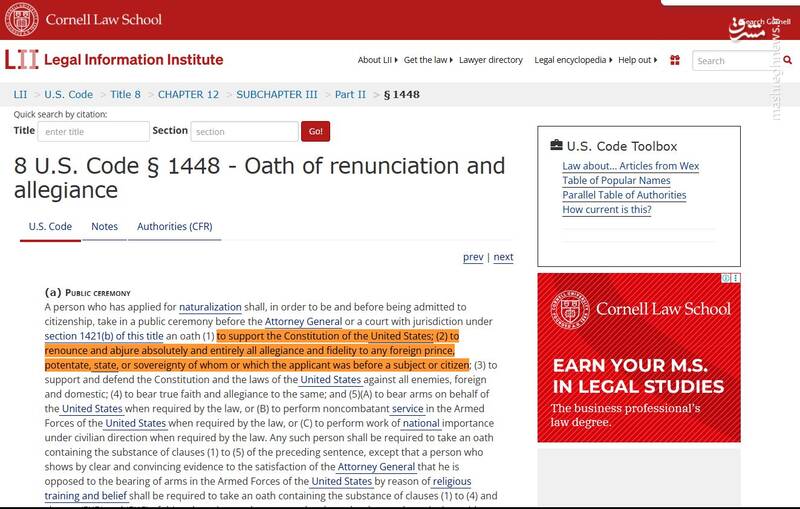The width and height of the screenshot is (800, 509).
Task: Click the LII logo in header
Action: pos(21,60)
